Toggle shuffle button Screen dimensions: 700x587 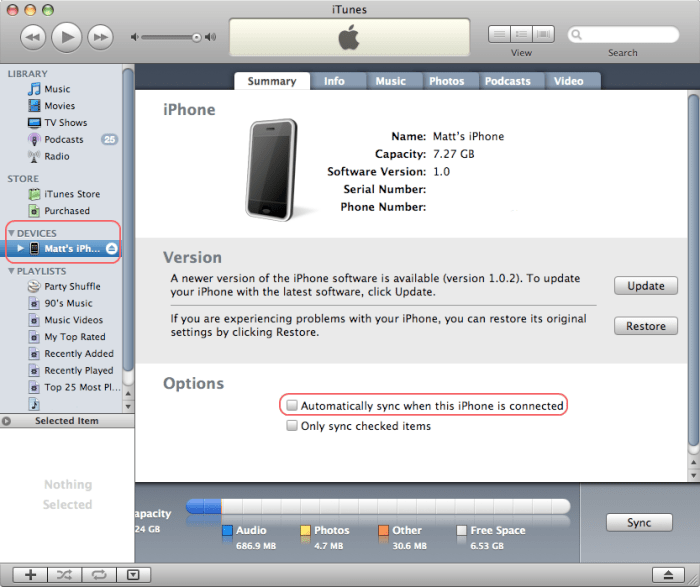64,575
